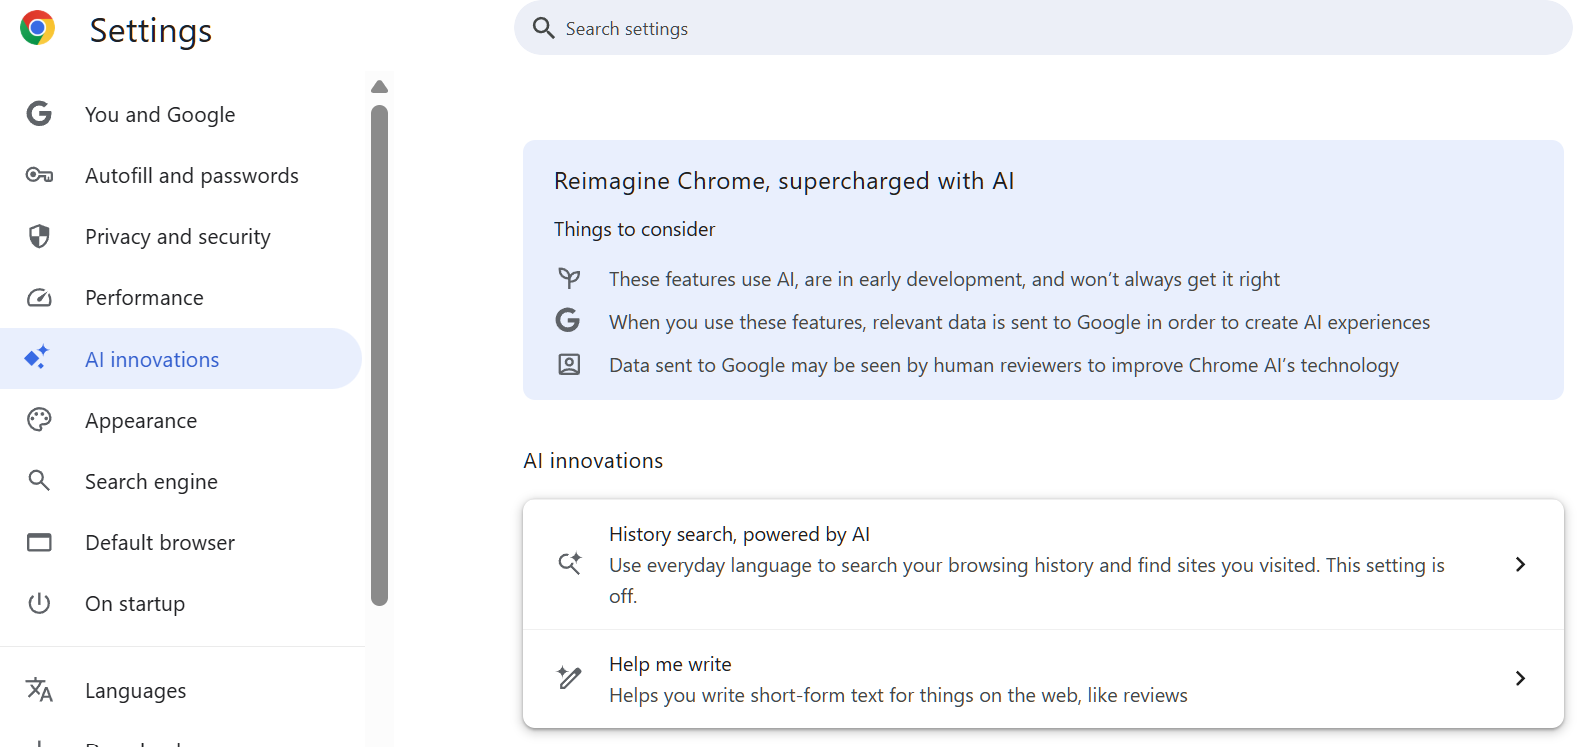Go to Search engine settings

pyautogui.click(x=181, y=481)
